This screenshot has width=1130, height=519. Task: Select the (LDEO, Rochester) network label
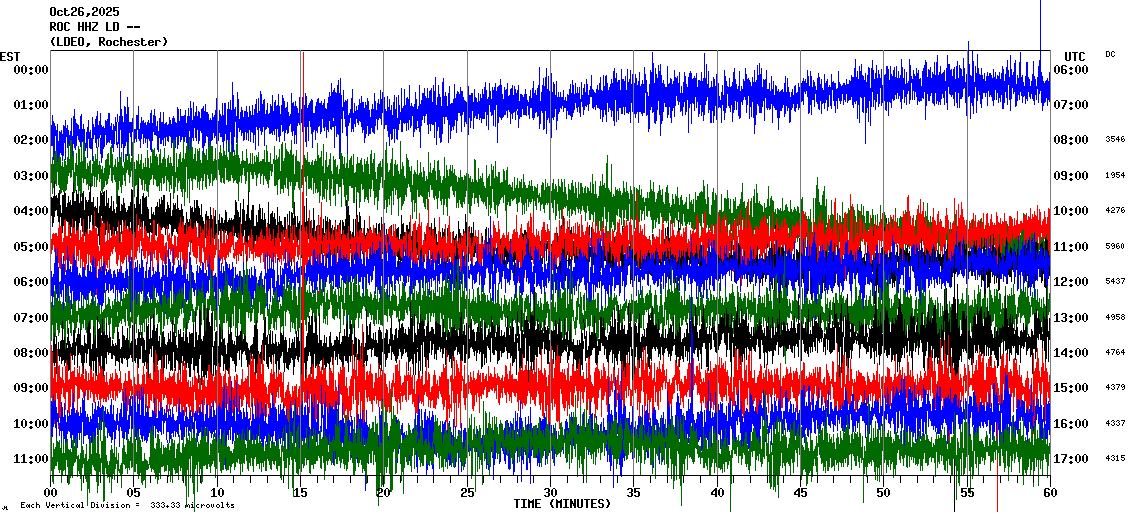[108, 42]
